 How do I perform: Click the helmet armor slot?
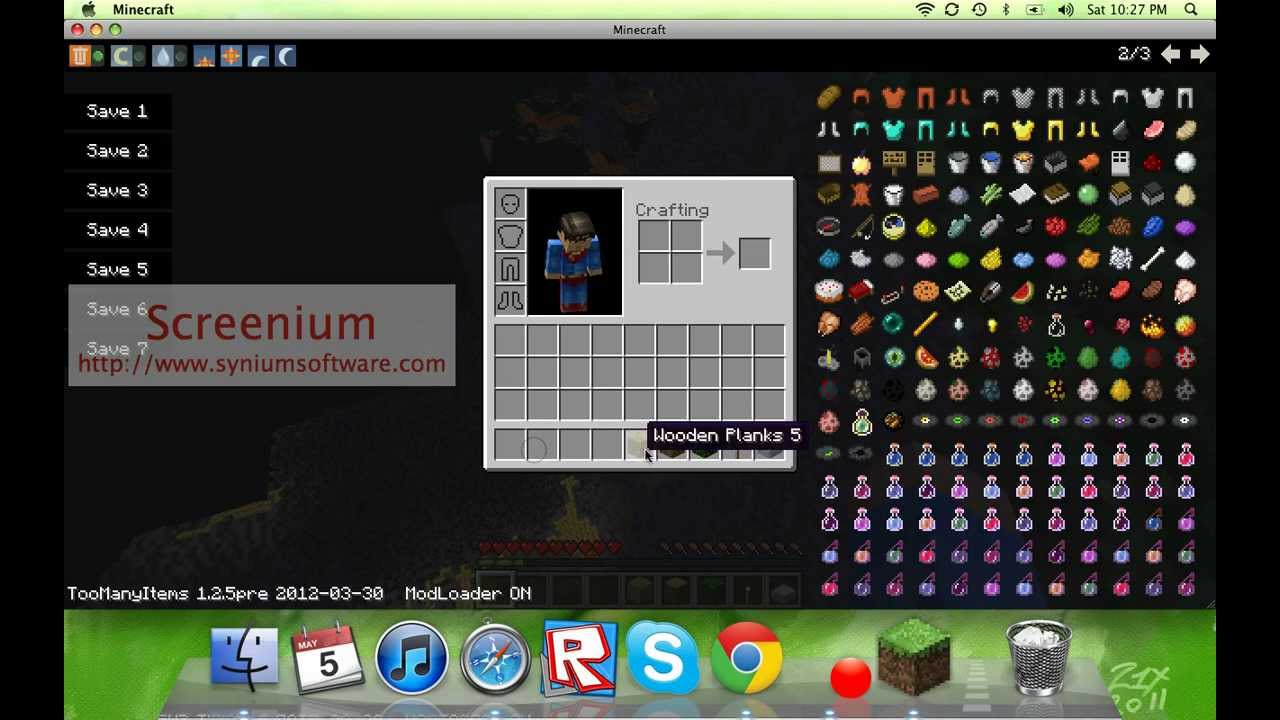(510, 204)
